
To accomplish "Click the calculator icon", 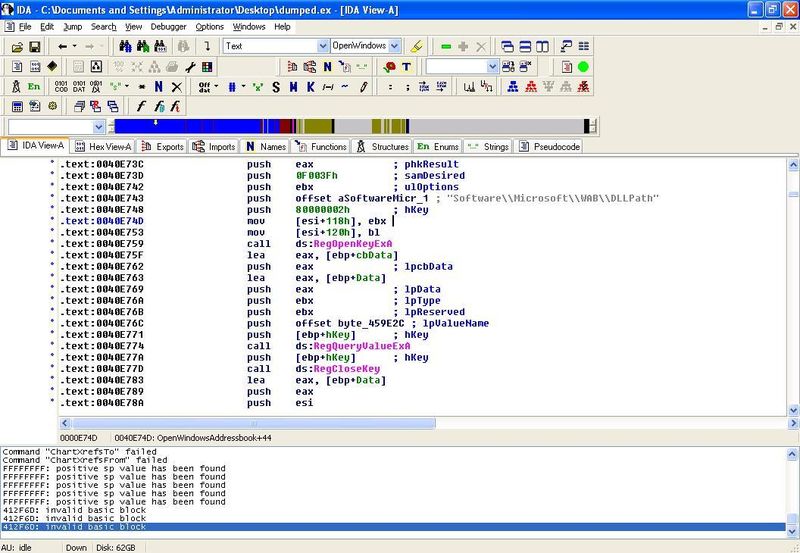I will click(x=17, y=107).
